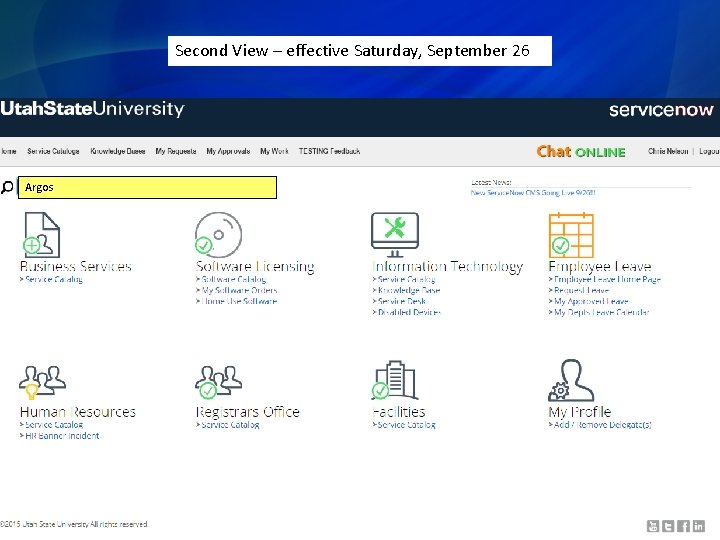This screenshot has width=720, height=540.
Task: Open the LinkedIn social icon
Action: pyautogui.click(x=698, y=526)
